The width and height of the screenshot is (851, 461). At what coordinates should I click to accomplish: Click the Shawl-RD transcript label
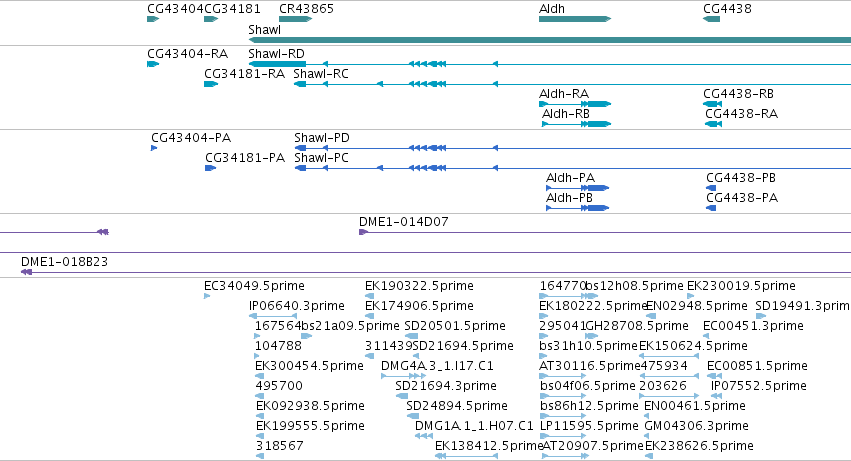tap(276, 54)
